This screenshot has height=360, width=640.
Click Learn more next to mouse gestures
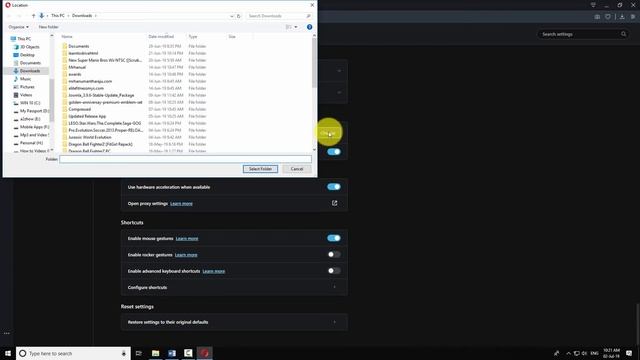click(187, 238)
